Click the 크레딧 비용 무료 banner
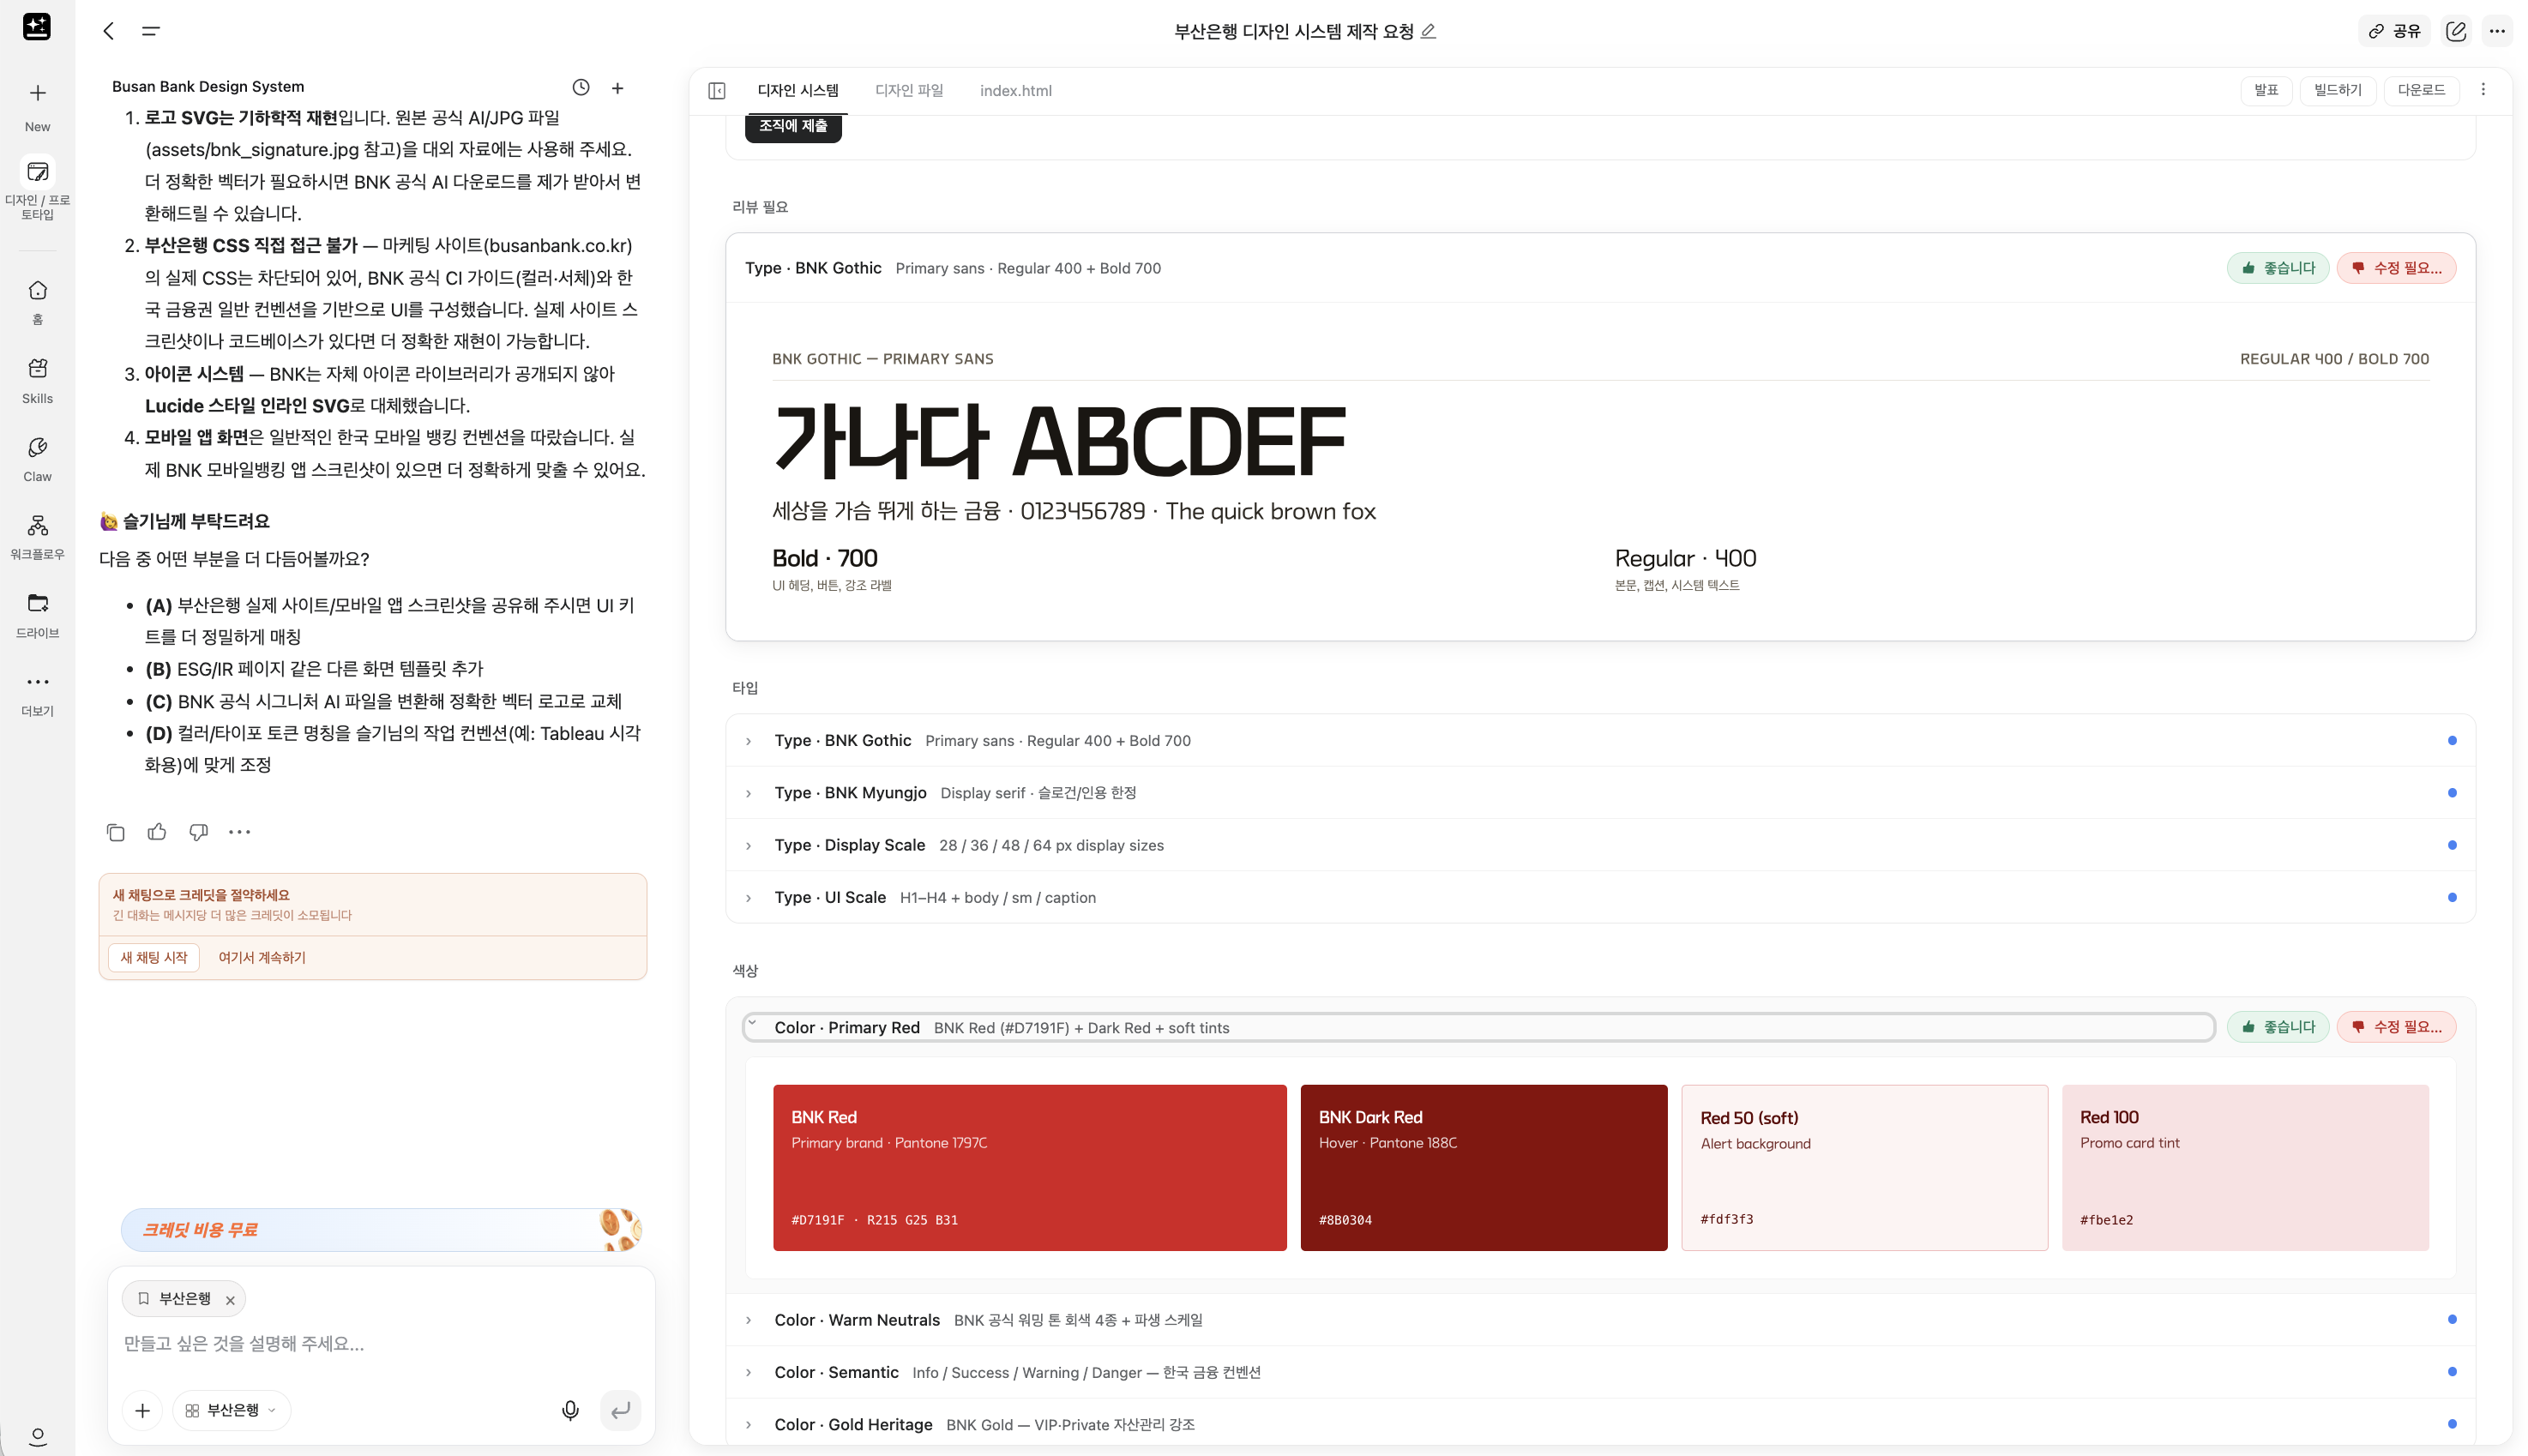 [382, 1230]
